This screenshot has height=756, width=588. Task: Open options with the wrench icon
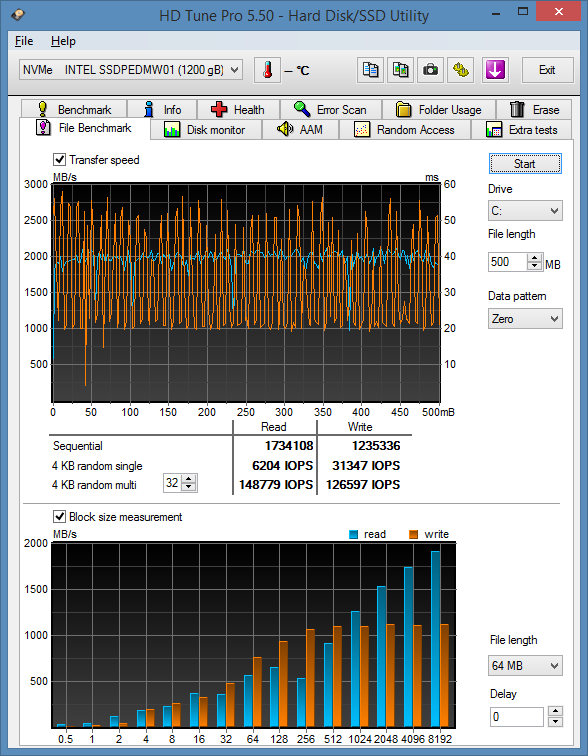(x=460, y=70)
